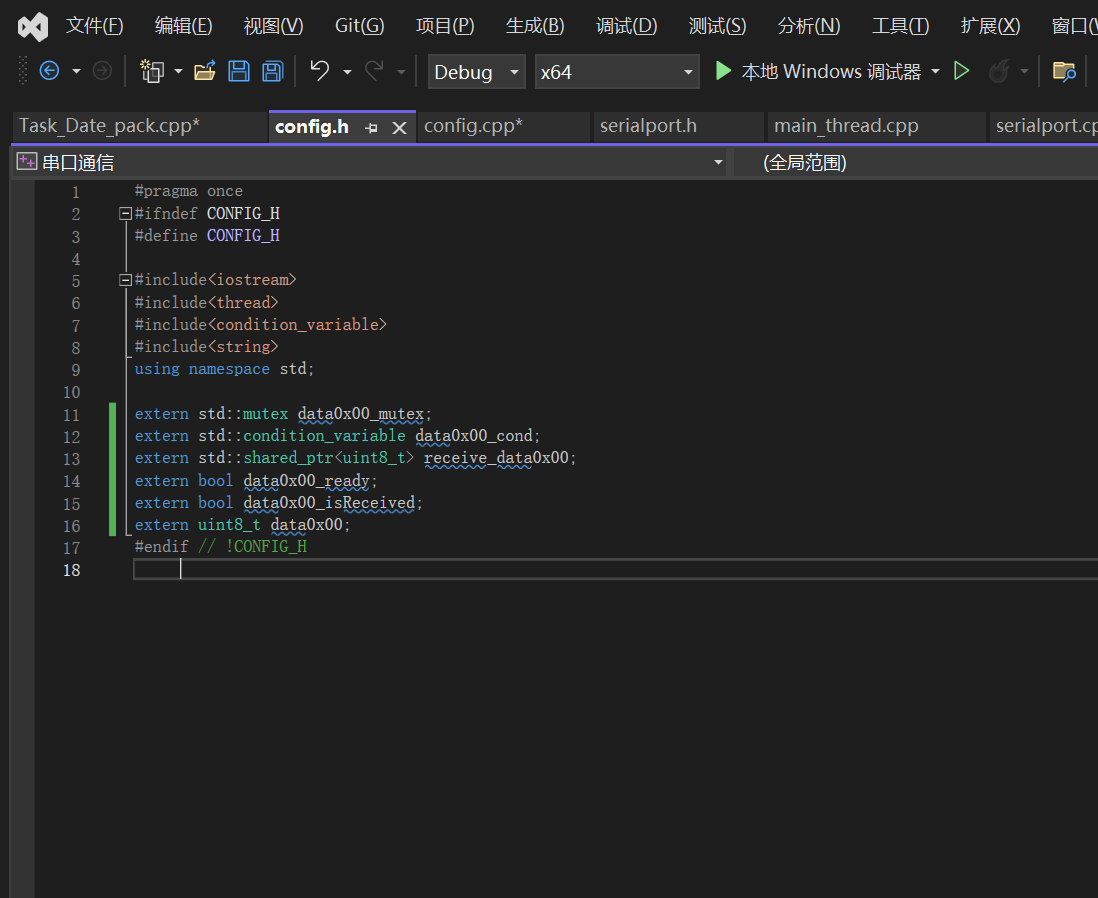Click the Navigate Forward arrow icon
Image resolution: width=1098 pixels, height=898 pixels.
tap(102, 71)
